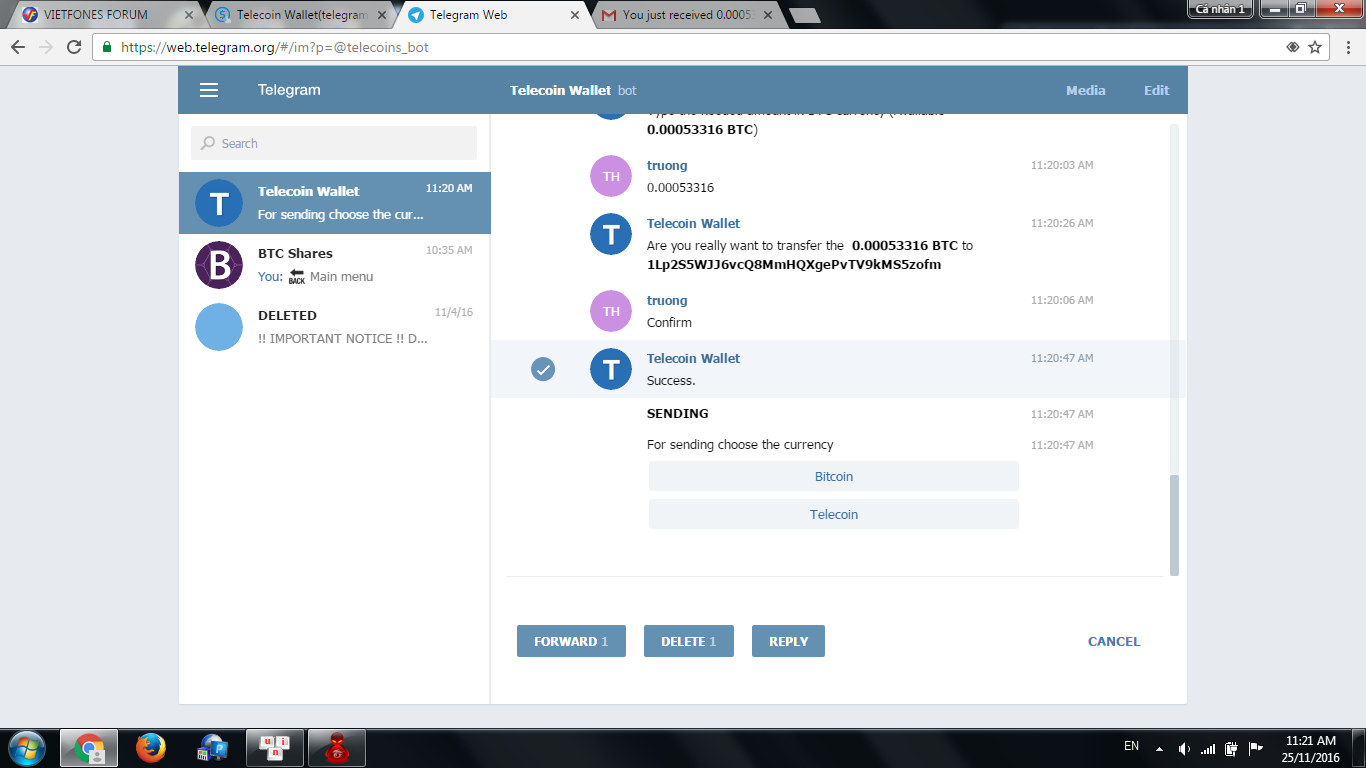Click the Telecoin Wallet avatar in chat list
Screen dimensions: 1366x768
(x=219, y=203)
